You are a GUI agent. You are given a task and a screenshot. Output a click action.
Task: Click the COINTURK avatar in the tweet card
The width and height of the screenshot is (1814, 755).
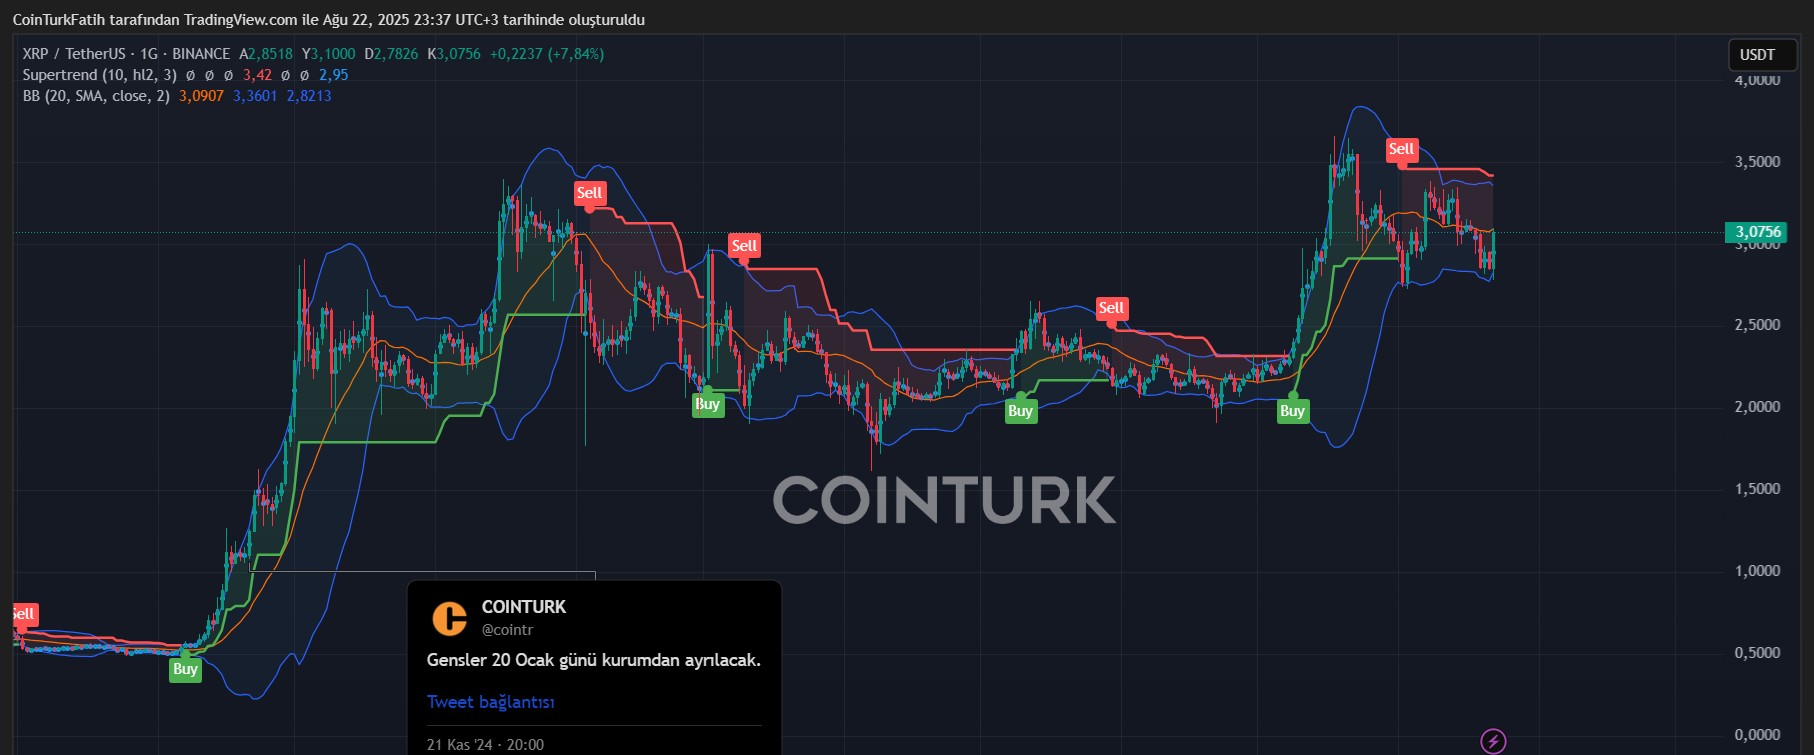coord(449,618)
